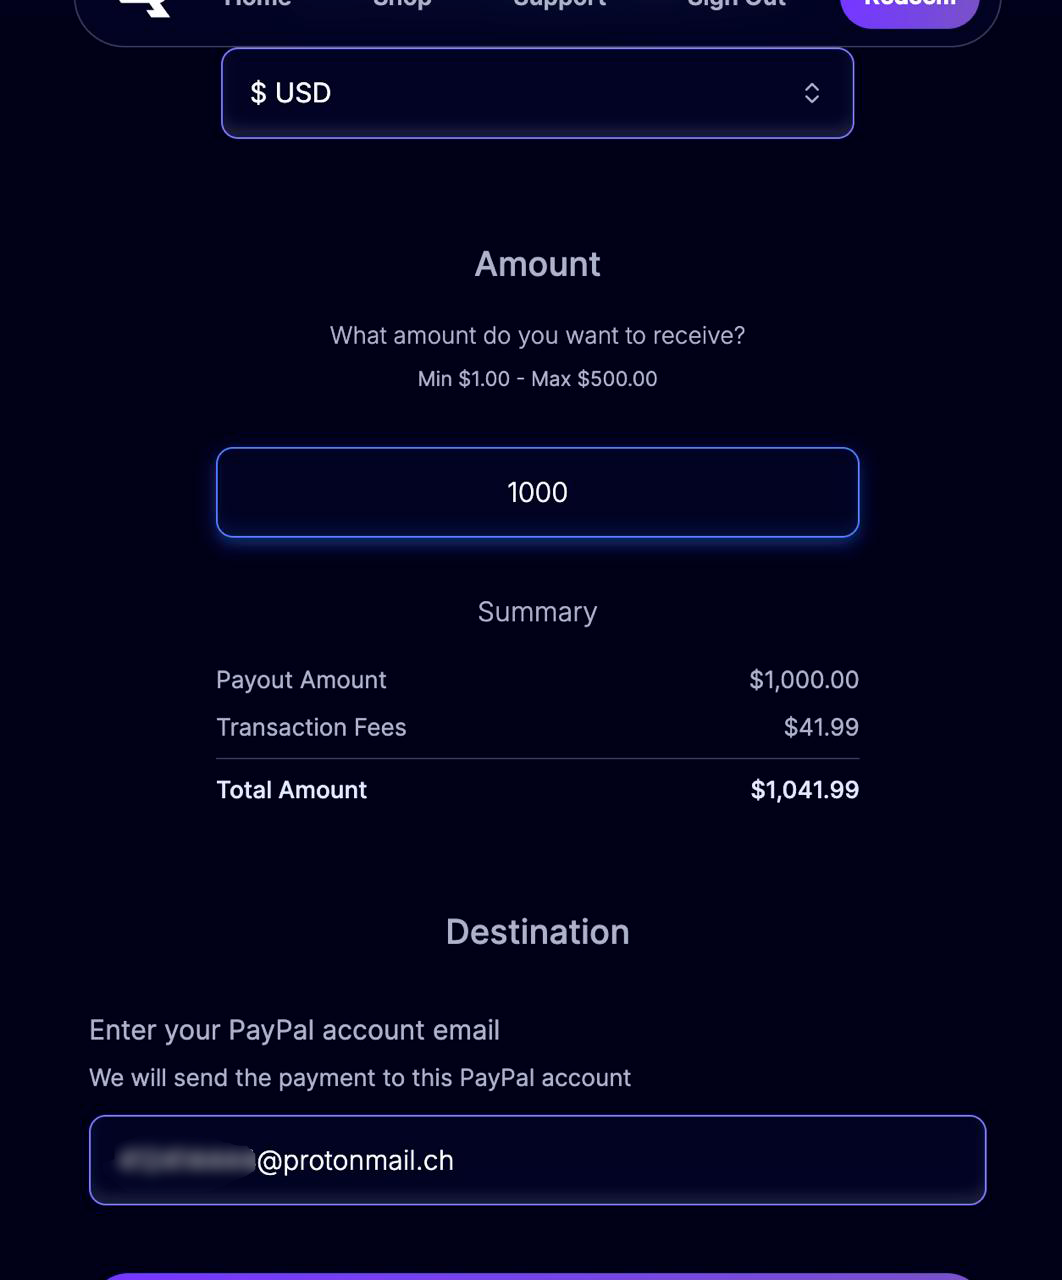Go to the Home page

coord(257,4)
